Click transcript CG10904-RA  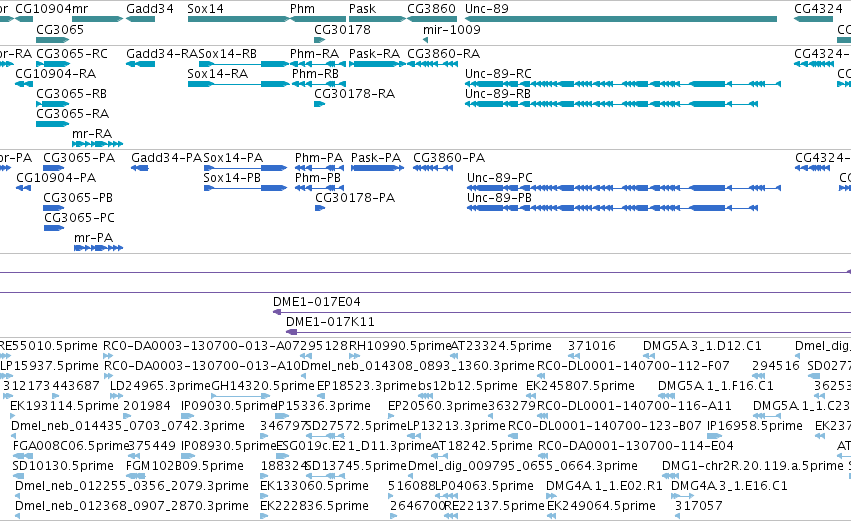tap(24, 84)
